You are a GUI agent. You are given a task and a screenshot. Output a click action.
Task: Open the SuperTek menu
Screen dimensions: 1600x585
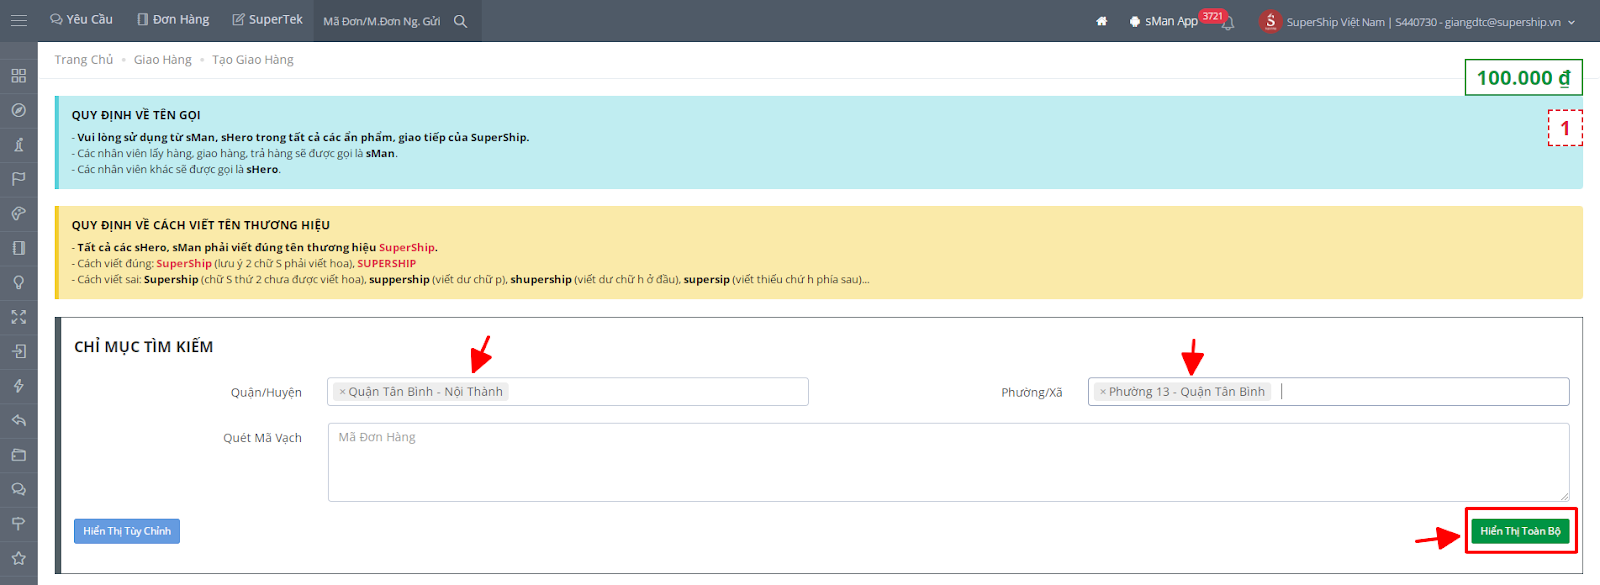pos(267,20)
